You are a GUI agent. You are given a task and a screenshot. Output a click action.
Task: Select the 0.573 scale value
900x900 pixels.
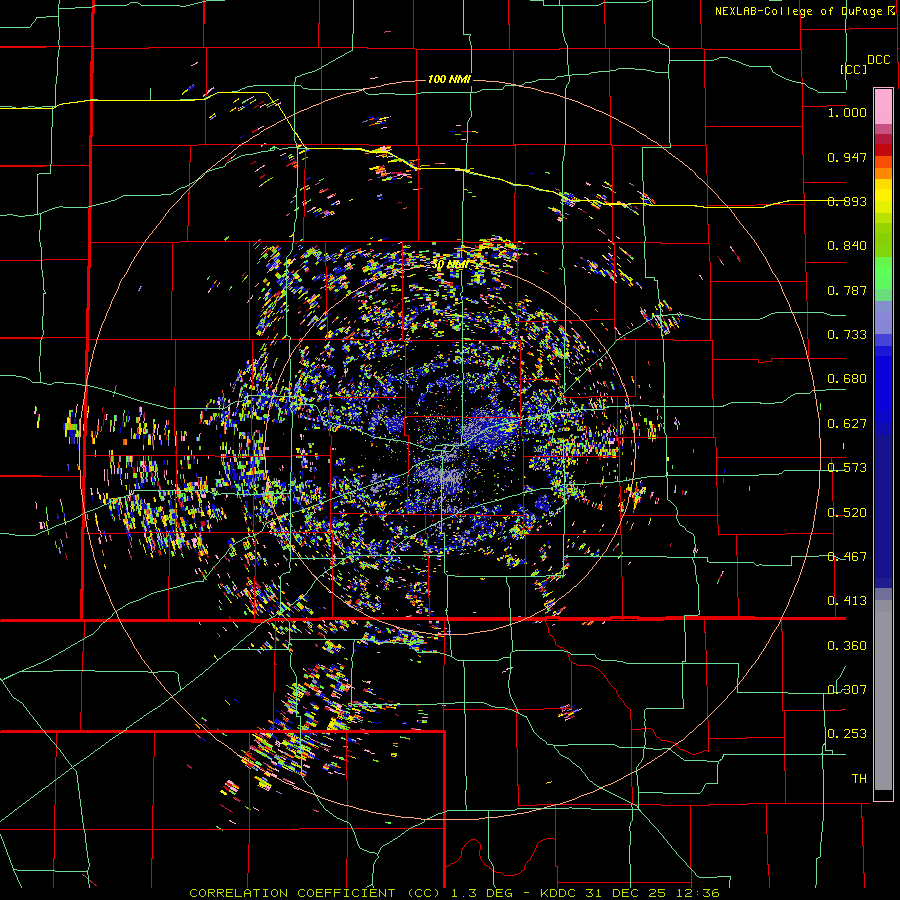coord(847,468)
